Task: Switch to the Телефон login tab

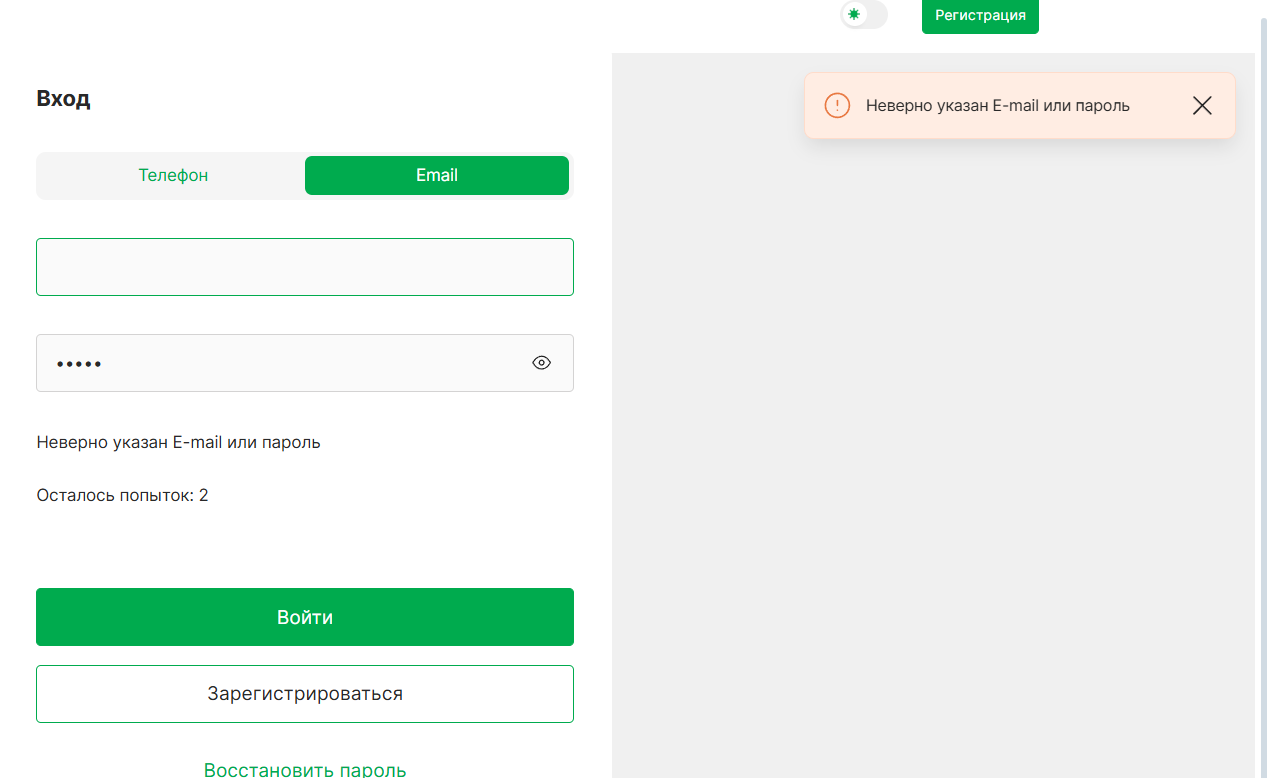Action: pos(173,175)
